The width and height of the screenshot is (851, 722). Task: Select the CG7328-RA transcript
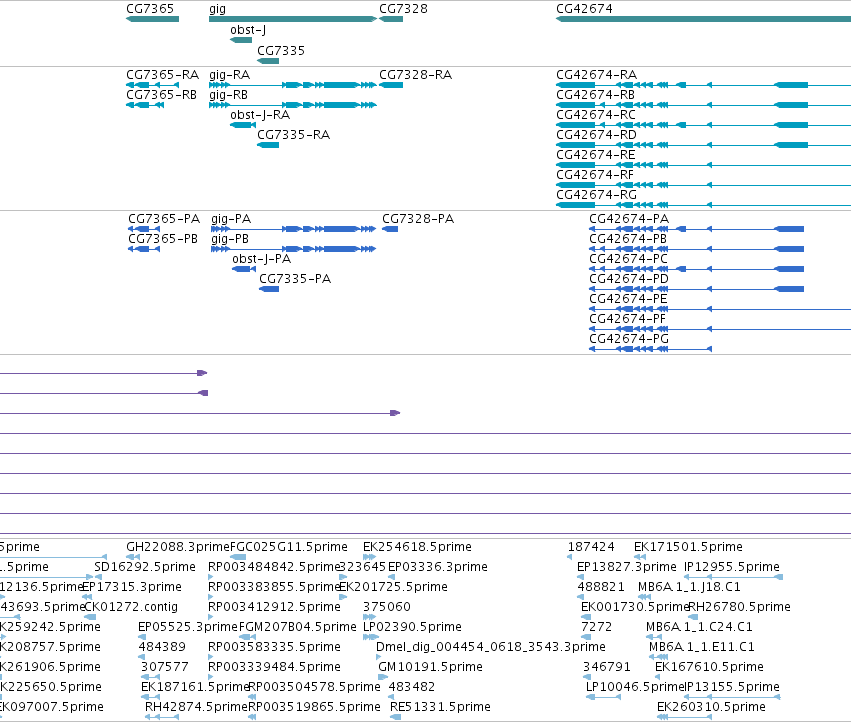[x=391, y=85]
